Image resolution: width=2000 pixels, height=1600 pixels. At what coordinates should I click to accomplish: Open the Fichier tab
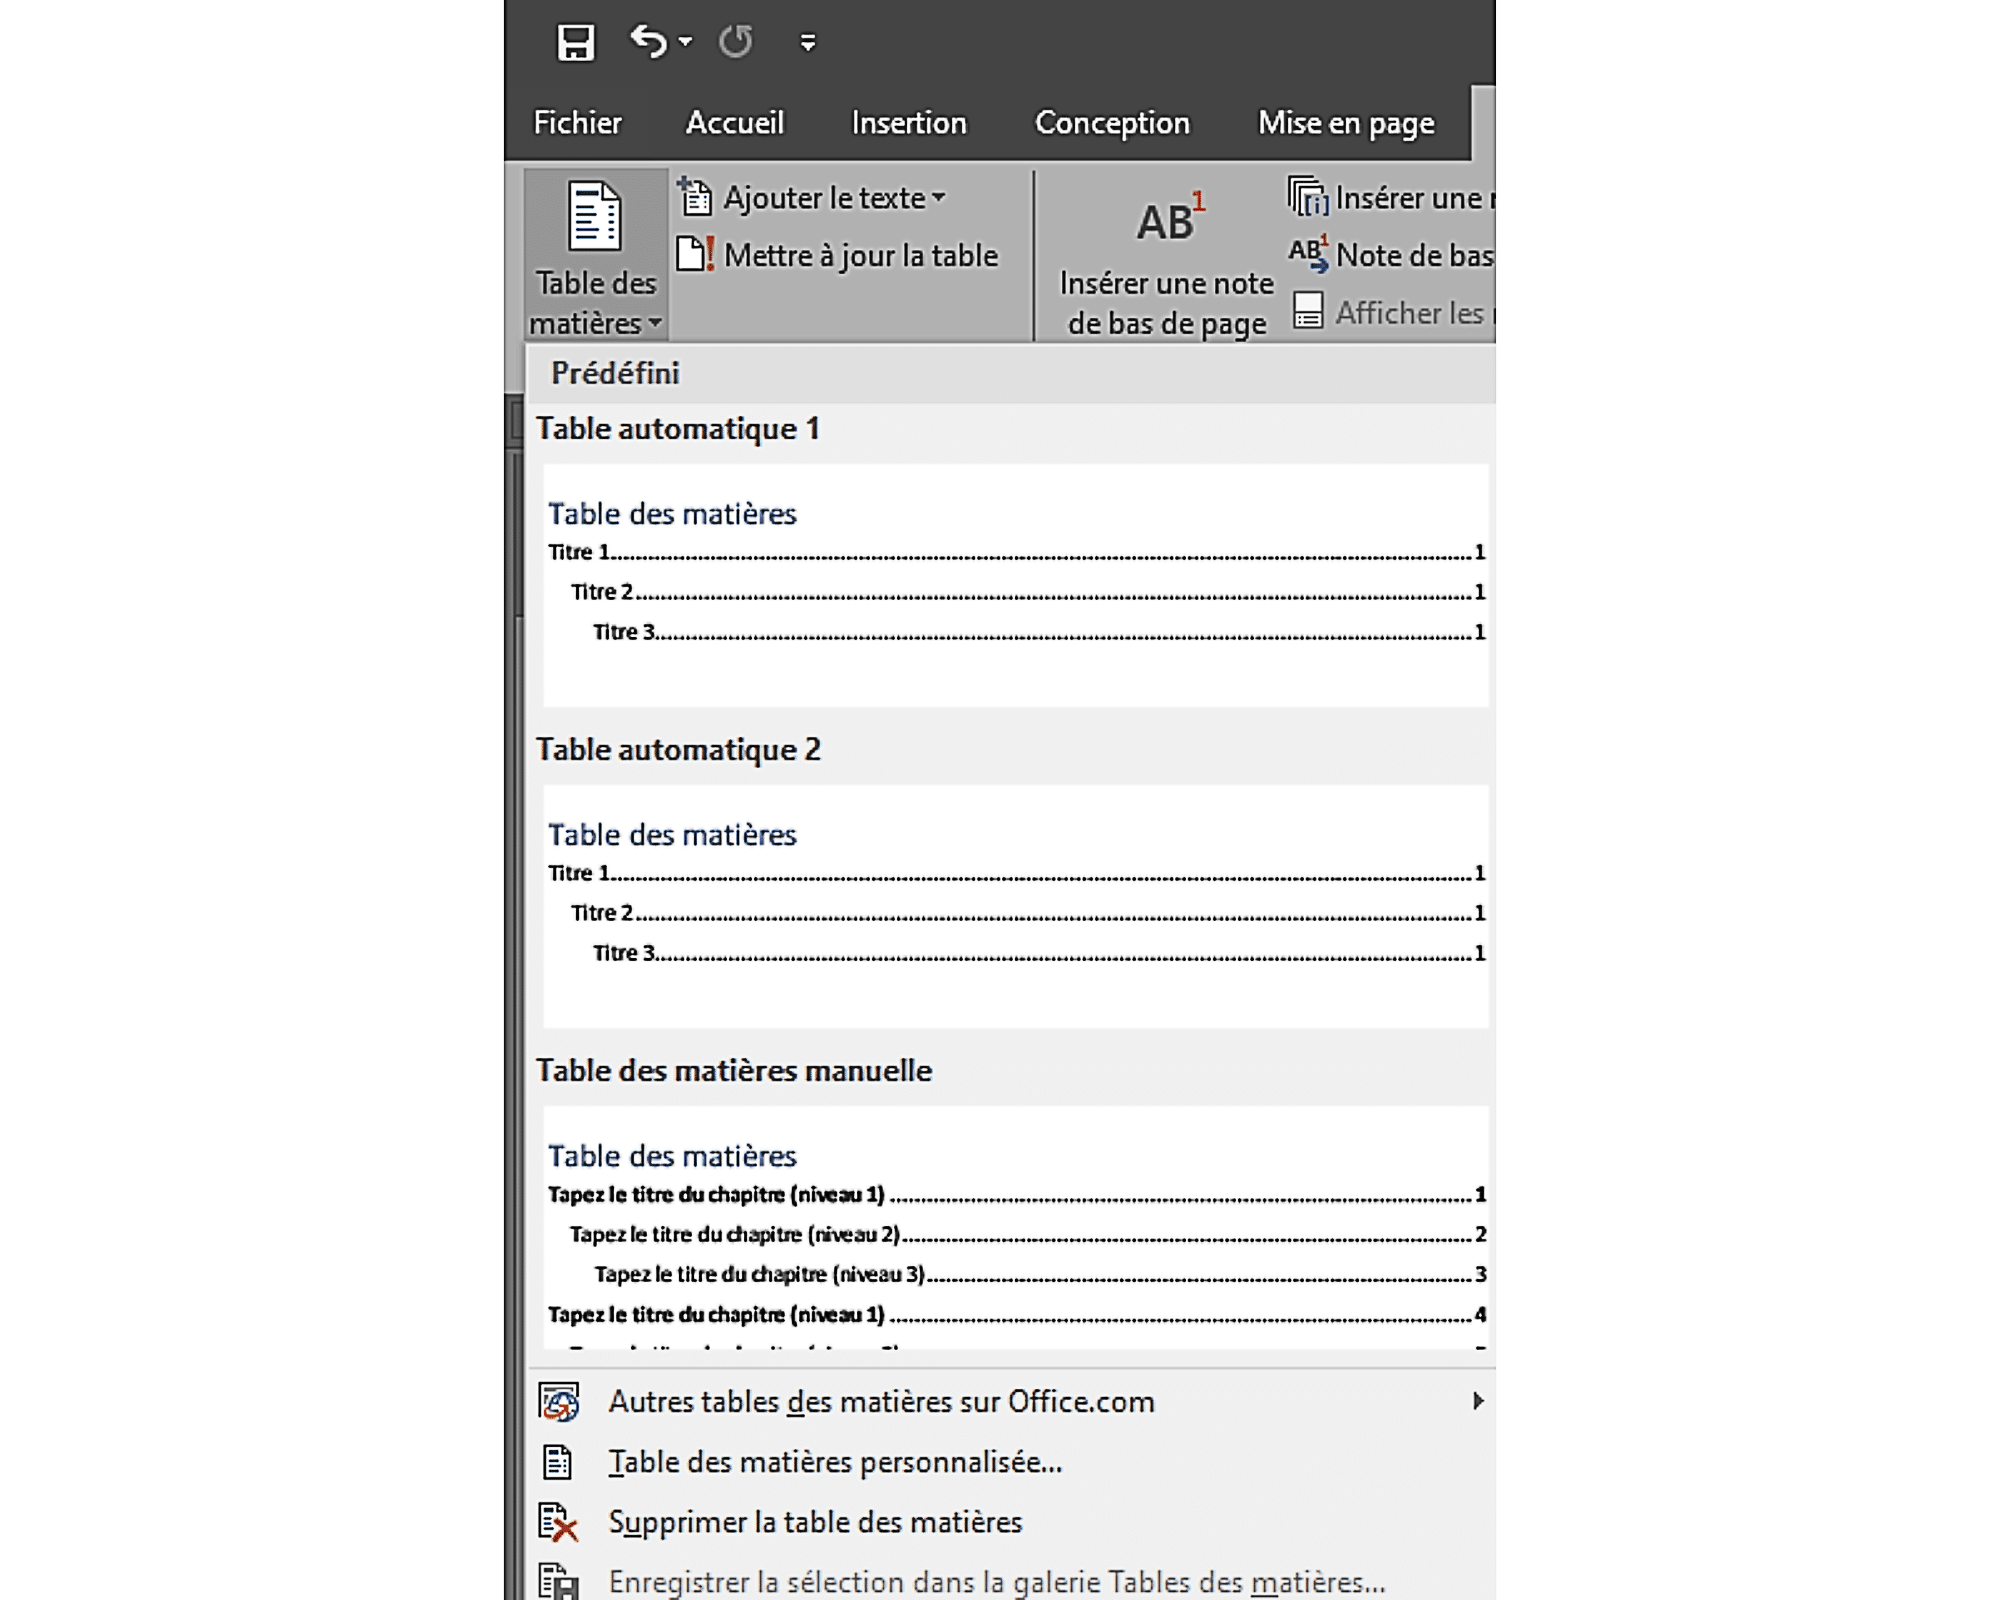click(577, 123)
